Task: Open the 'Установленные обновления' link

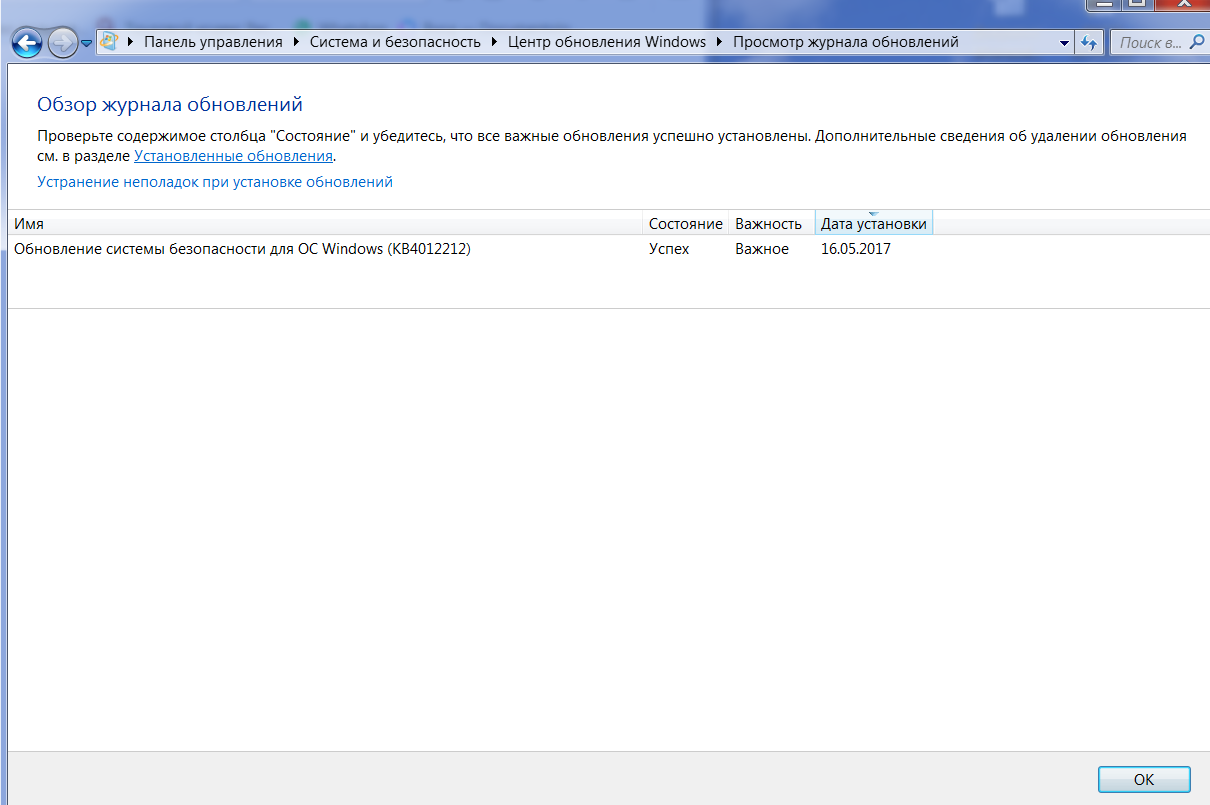Action: (233, 156)
